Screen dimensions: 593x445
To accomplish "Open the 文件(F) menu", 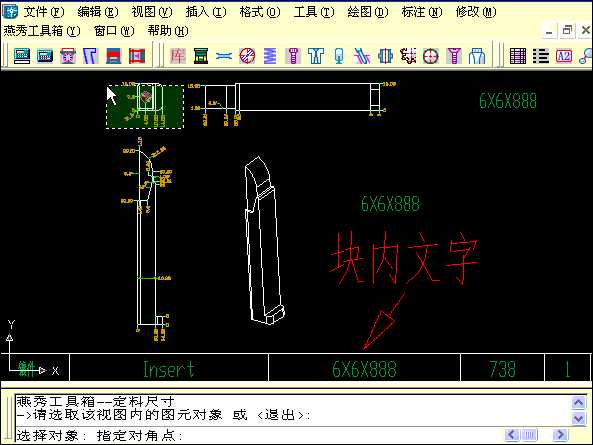I will [44, 12].
